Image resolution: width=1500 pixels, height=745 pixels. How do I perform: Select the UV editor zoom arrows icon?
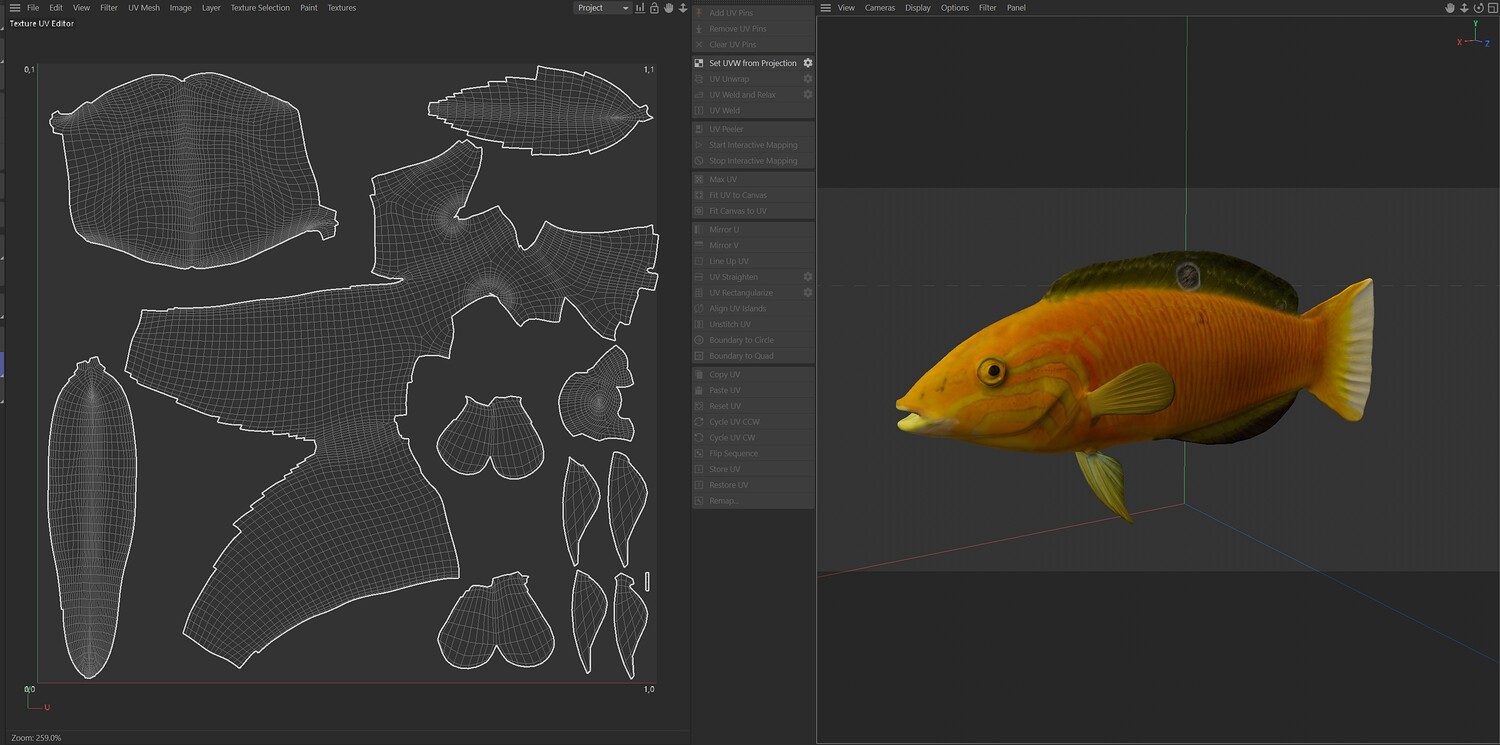(682, 8)
